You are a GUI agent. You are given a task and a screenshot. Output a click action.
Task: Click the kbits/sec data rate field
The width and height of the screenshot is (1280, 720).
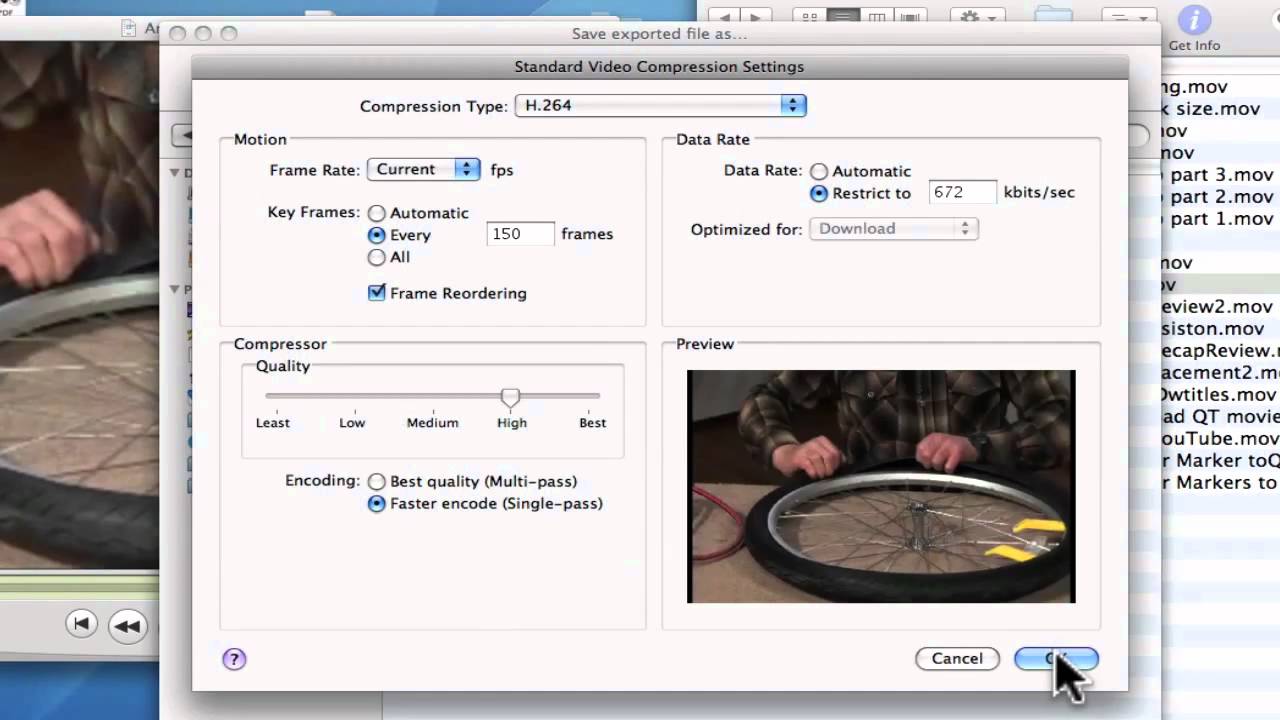(962, 192)
